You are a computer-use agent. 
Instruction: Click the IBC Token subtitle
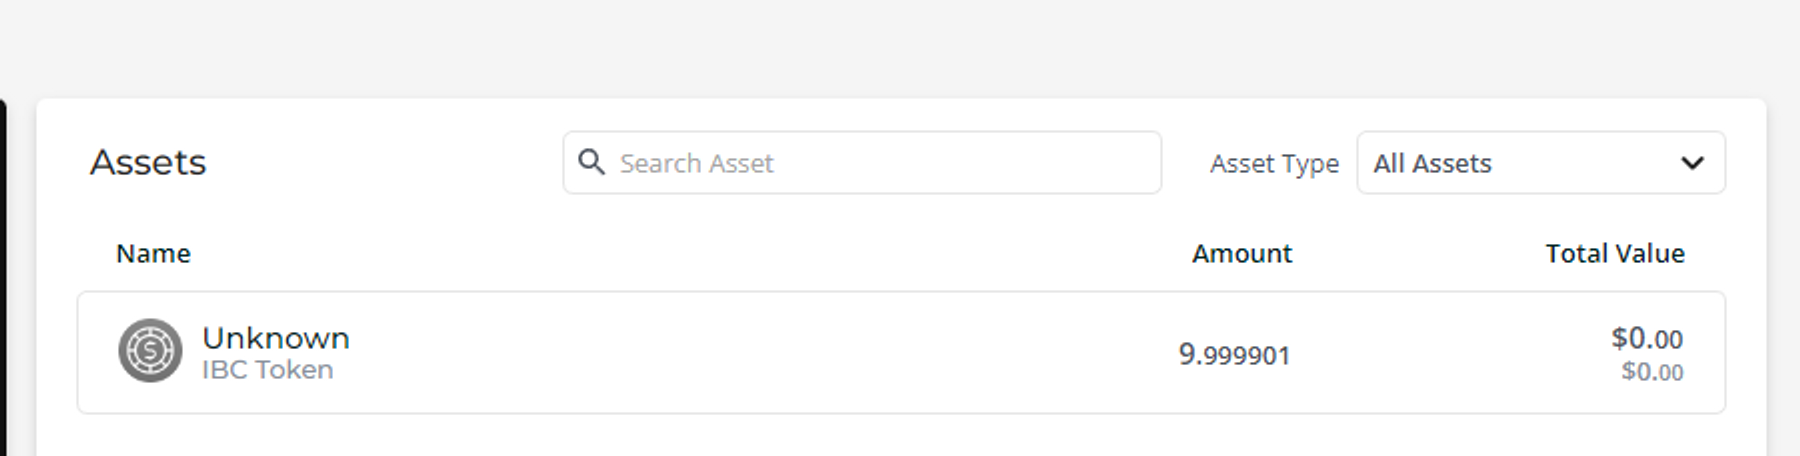point(267,370)
